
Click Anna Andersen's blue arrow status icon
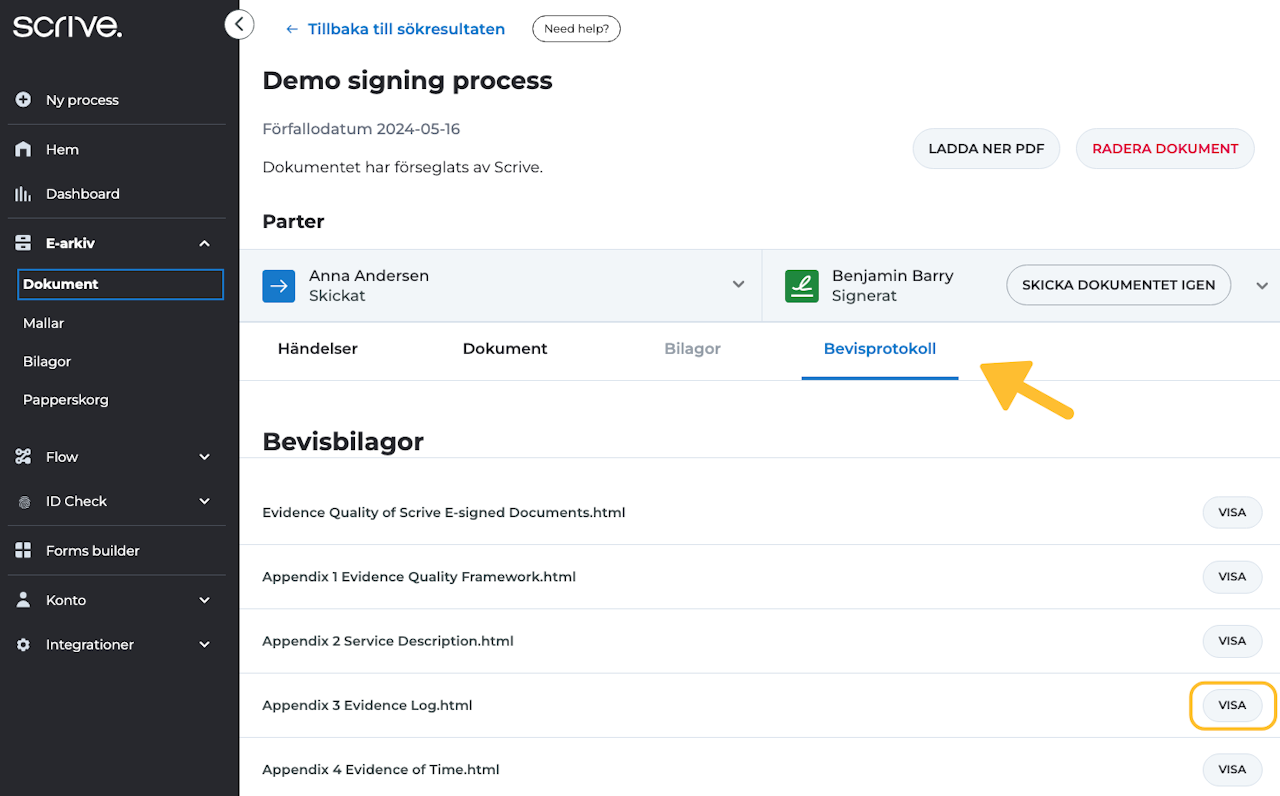coord(279,285)
